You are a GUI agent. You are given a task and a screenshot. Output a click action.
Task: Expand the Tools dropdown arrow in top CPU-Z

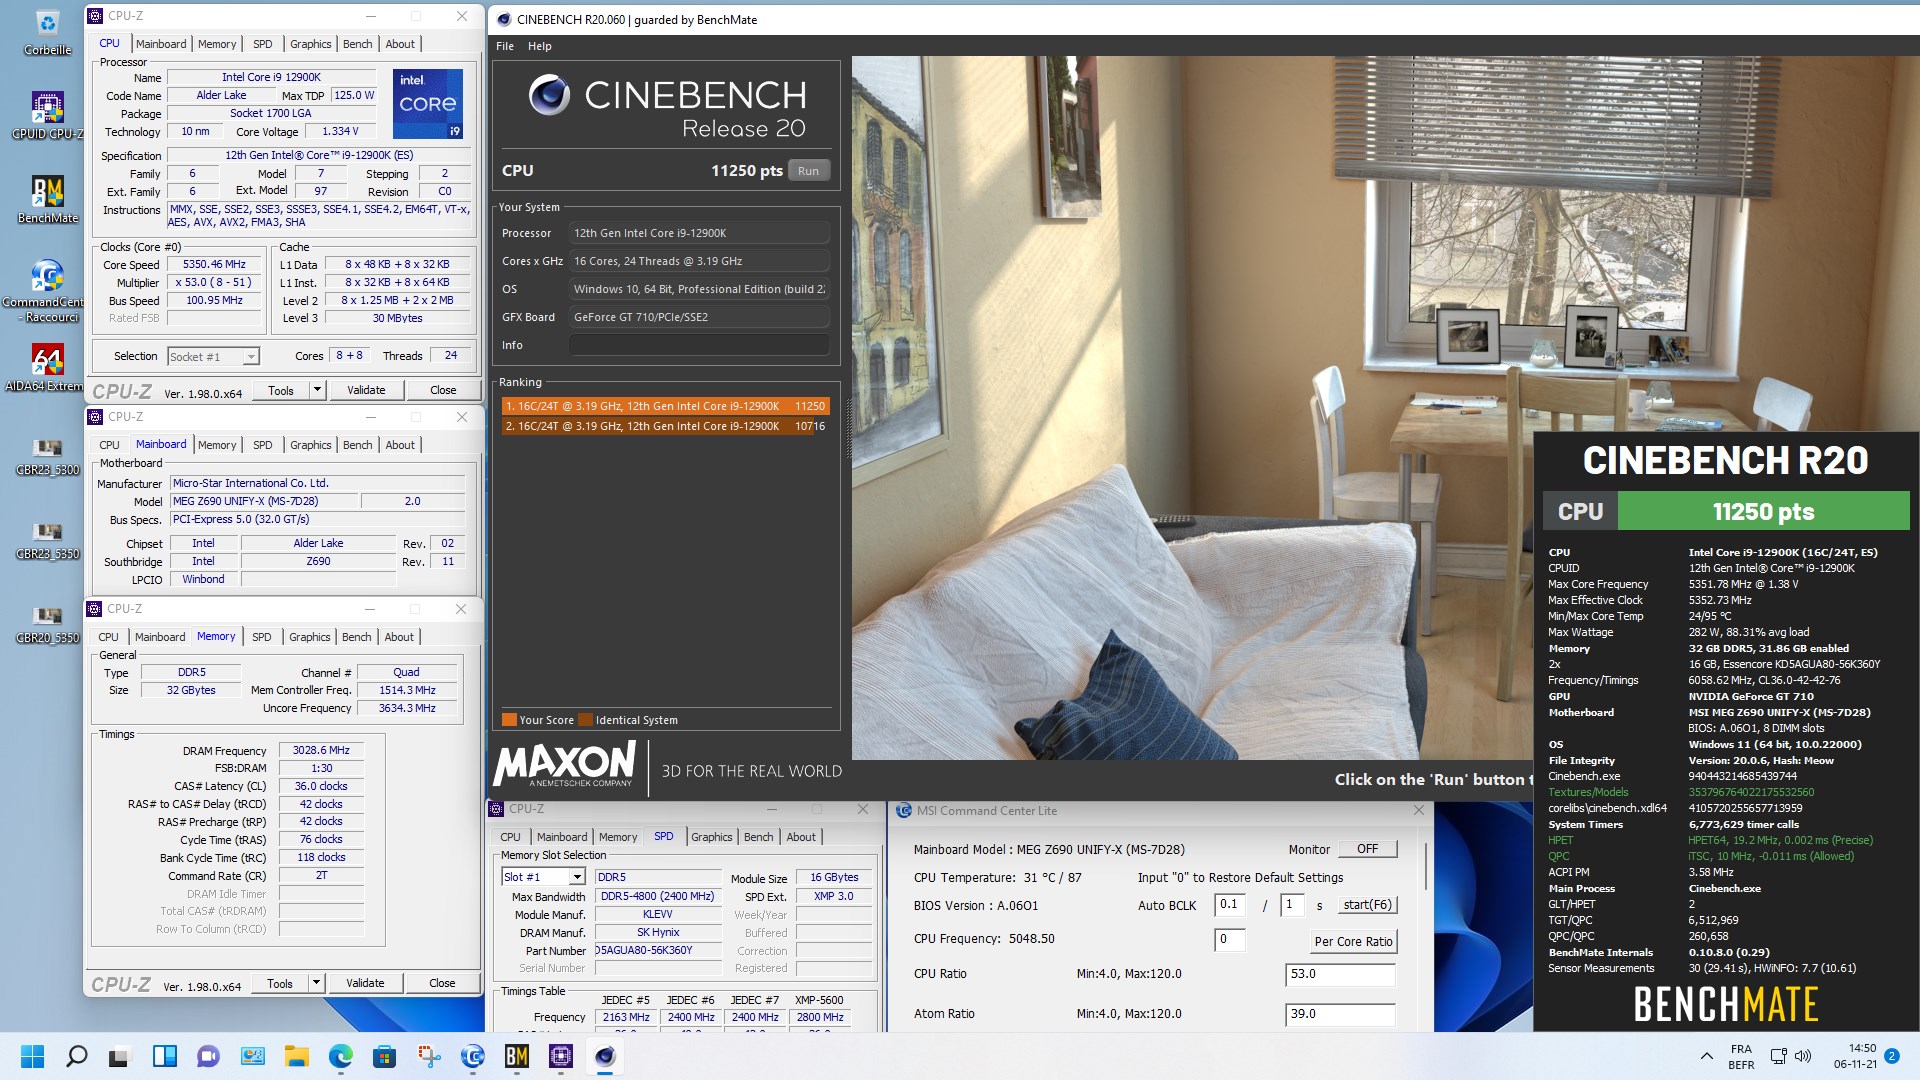pyautogui.click(x=317, y=390)
